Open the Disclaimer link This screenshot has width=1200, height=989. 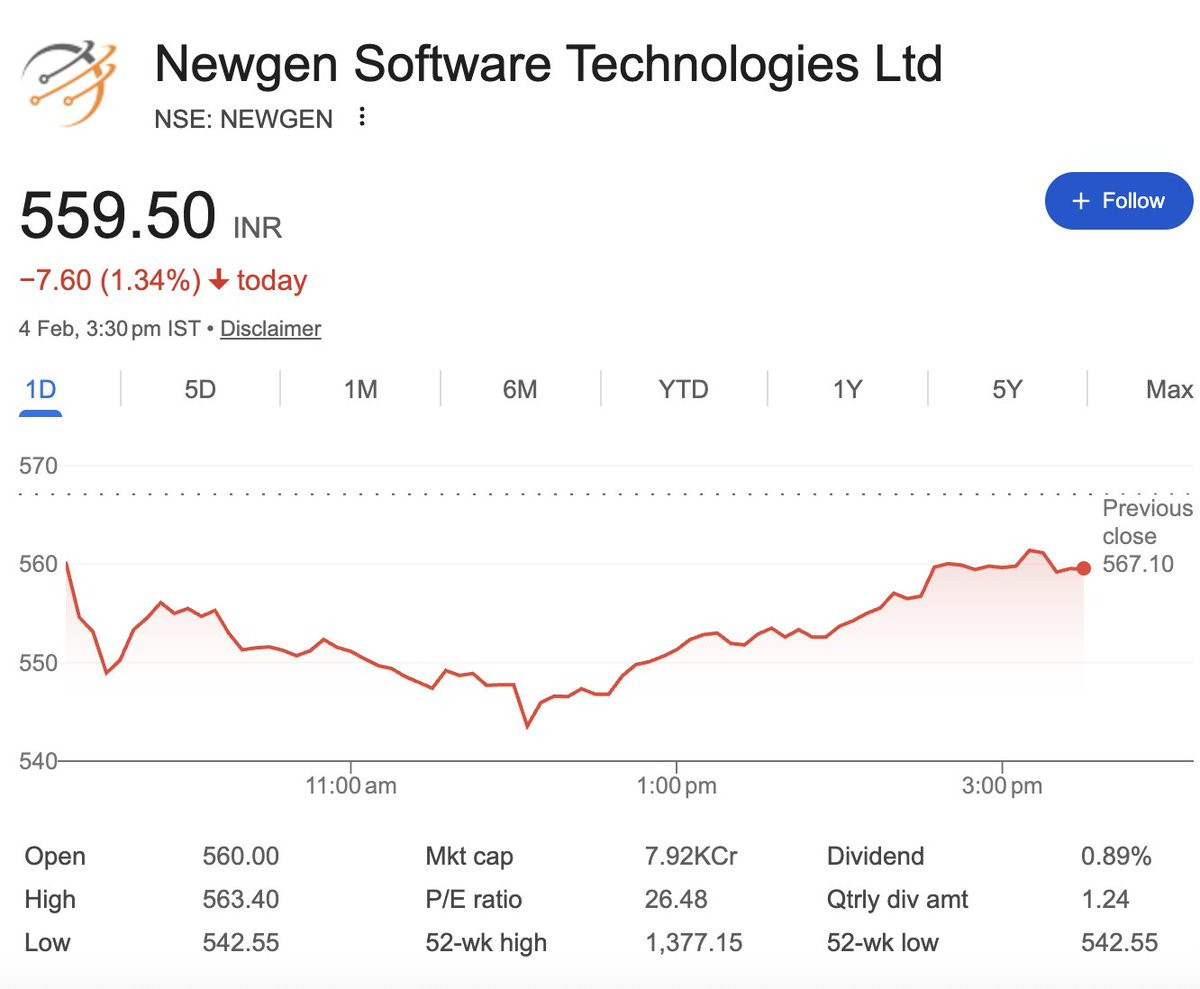[x=270, y=328]
